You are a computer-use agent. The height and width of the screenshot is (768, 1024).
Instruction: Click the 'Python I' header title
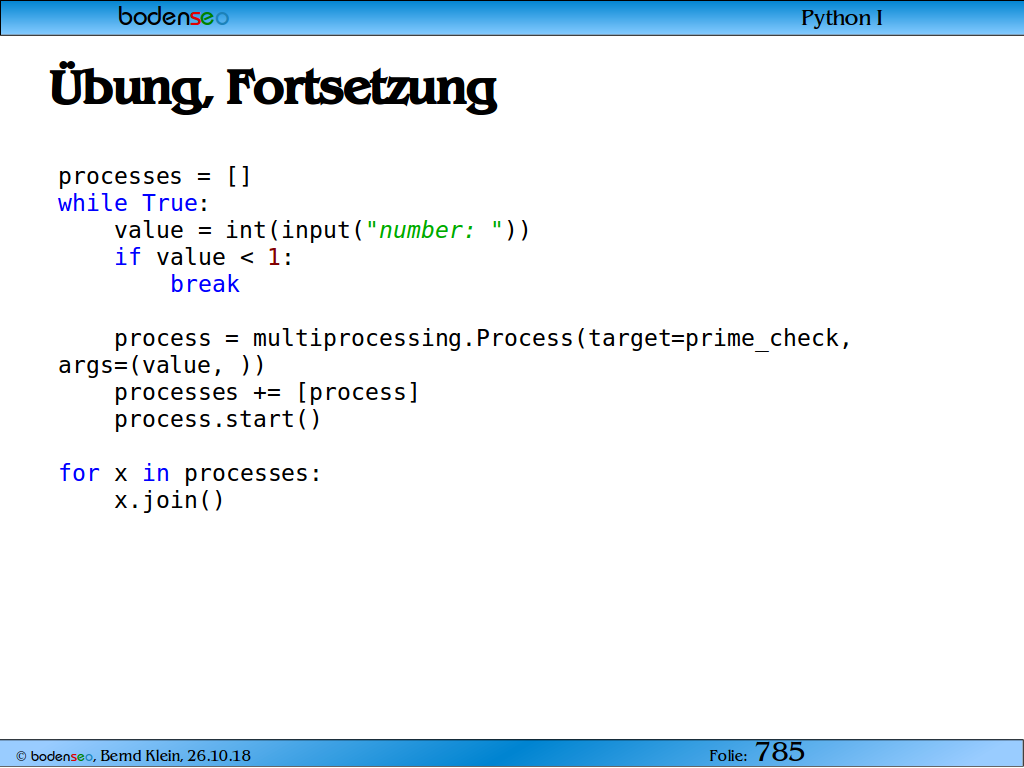click(x=842, y=18)
